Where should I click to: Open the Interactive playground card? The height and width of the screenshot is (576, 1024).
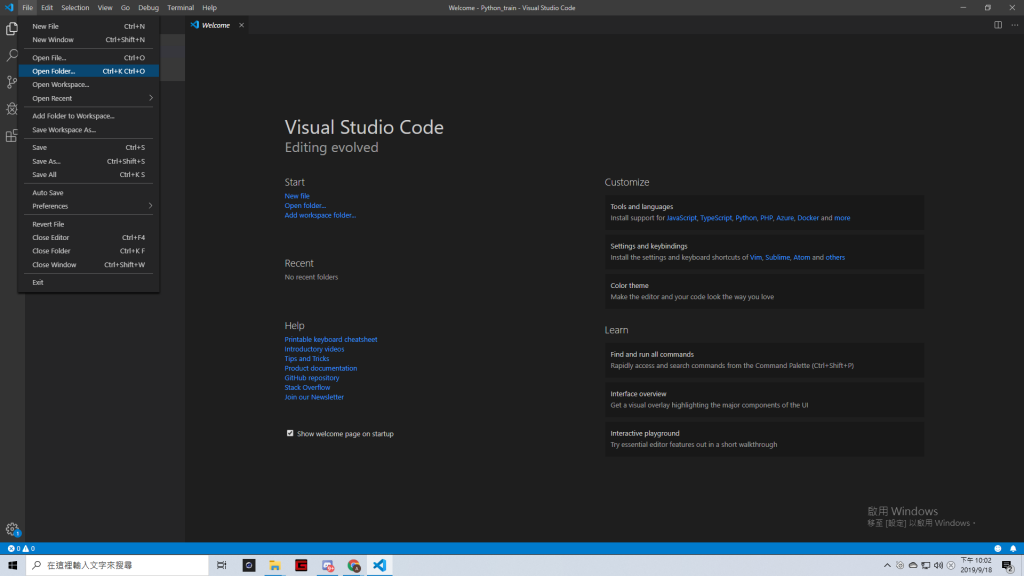(x=764, y=439)
